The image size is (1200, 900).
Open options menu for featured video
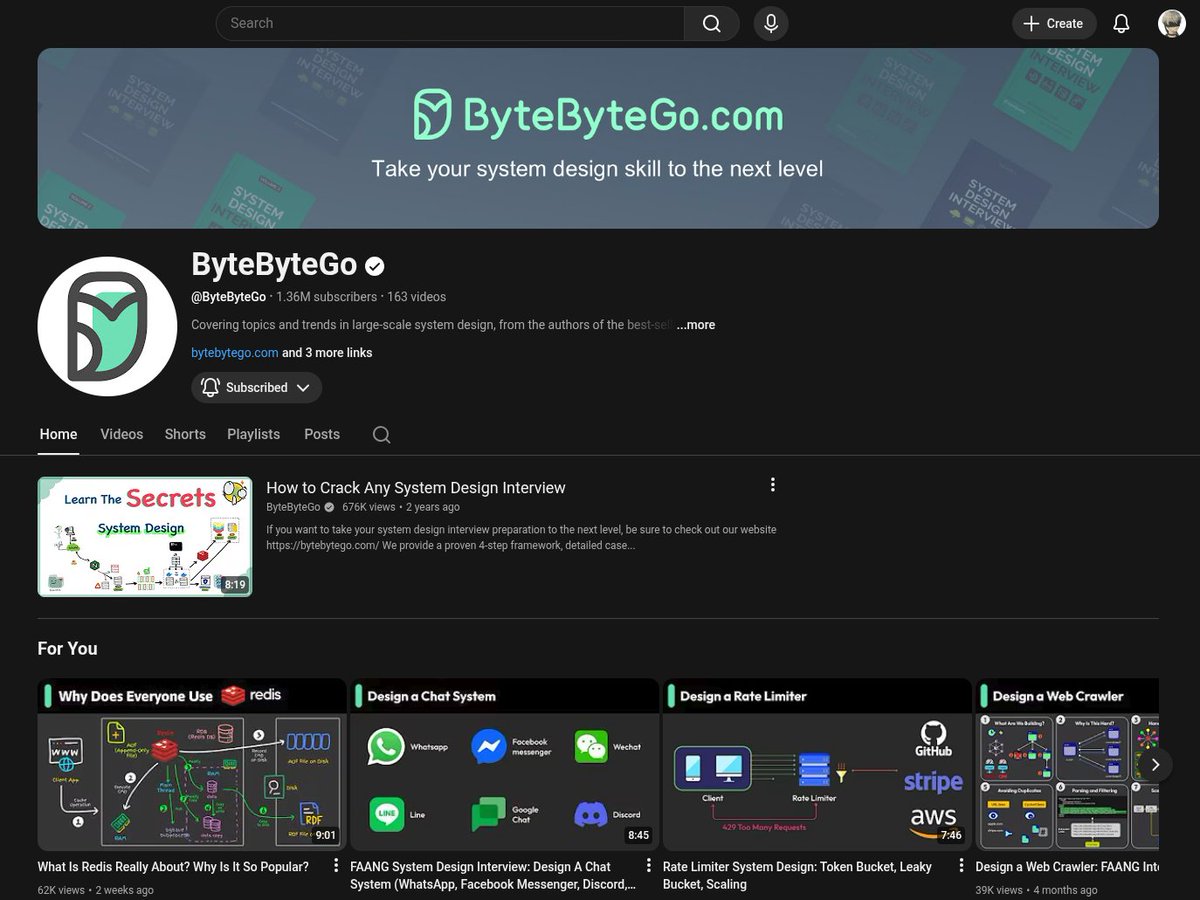[x=772, y=485]
